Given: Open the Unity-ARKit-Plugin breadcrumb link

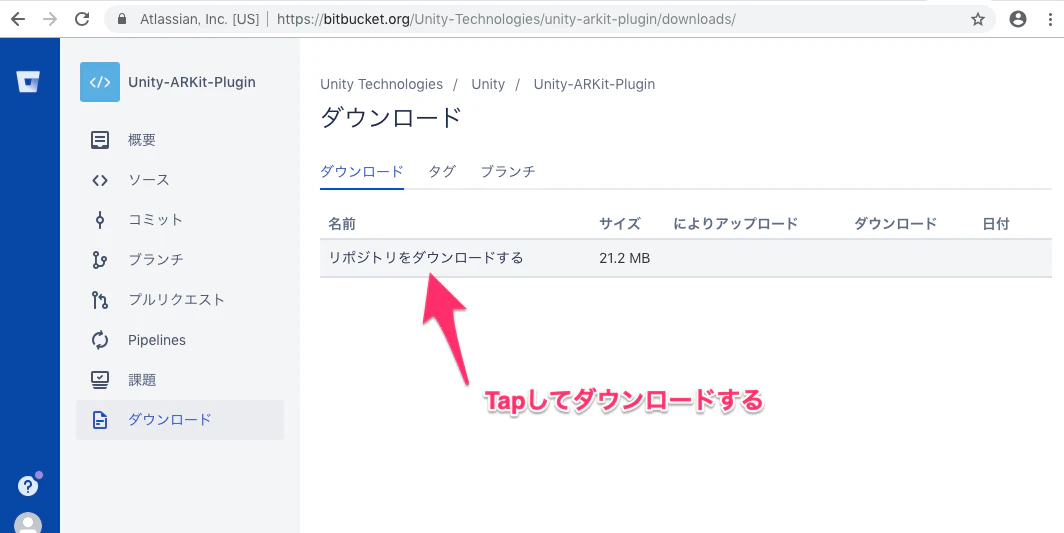Looking at the screenshot, I should [594, 84].
